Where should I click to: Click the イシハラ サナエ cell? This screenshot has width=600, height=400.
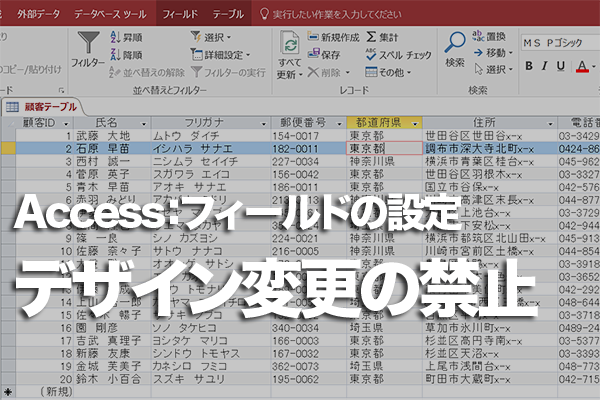[x=211, y=149]
